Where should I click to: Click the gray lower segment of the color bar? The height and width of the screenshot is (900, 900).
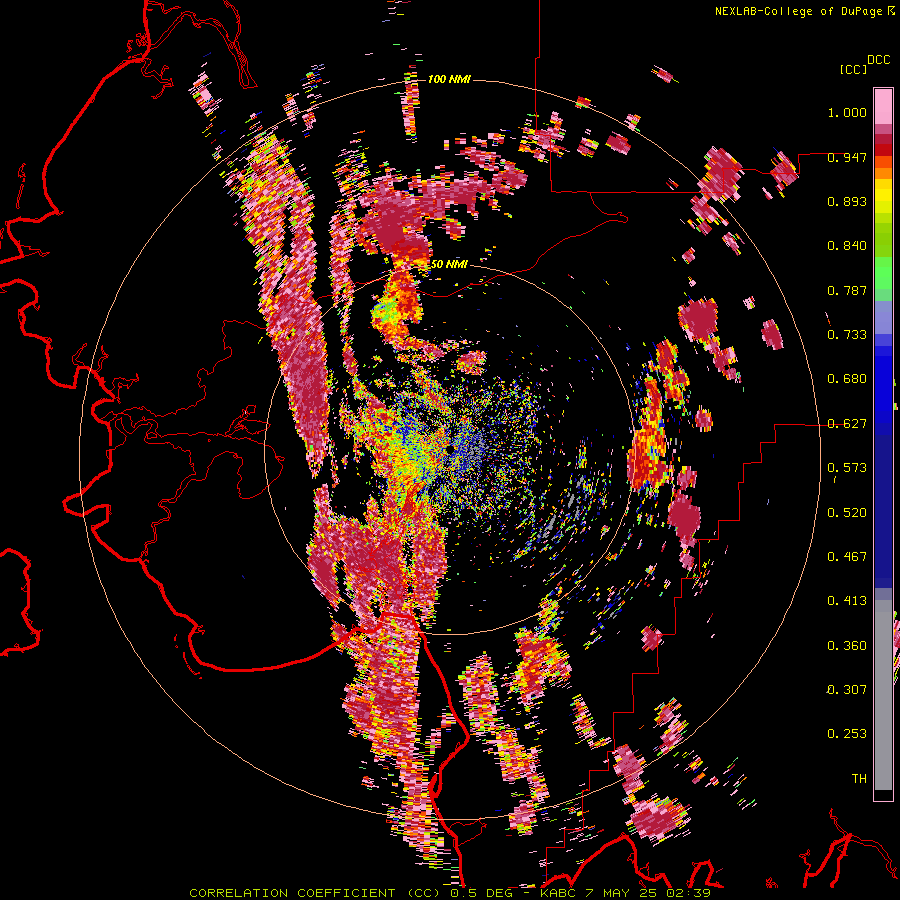tap(883, 695)
